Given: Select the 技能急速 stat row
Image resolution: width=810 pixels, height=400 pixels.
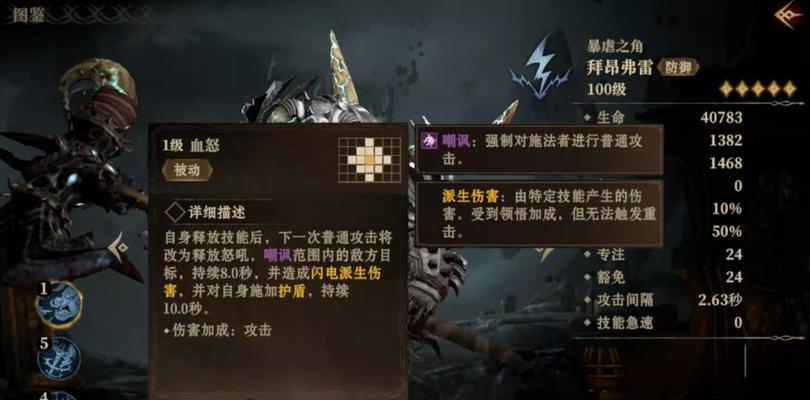Looking at the screenshot, I should pos(666,323).
